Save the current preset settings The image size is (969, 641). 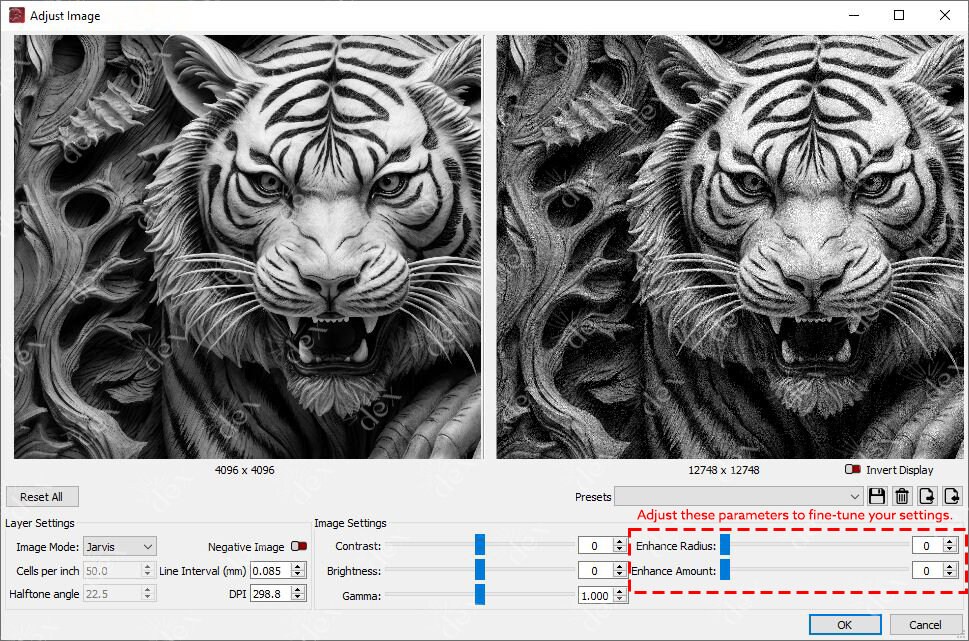click(877, 496)
